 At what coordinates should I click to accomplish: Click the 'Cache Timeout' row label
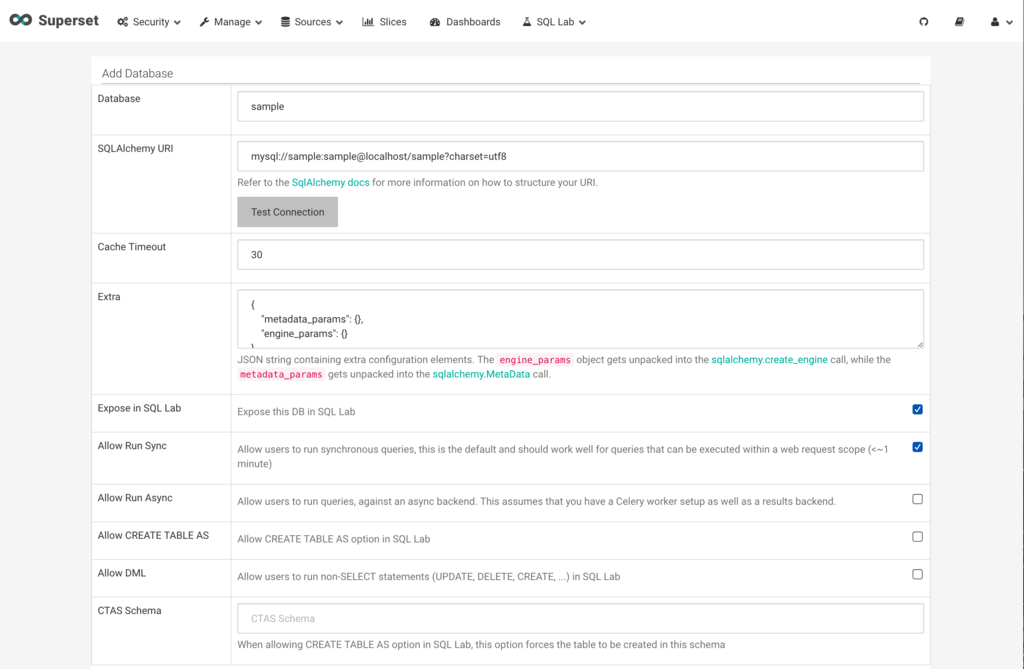[131, 247]
